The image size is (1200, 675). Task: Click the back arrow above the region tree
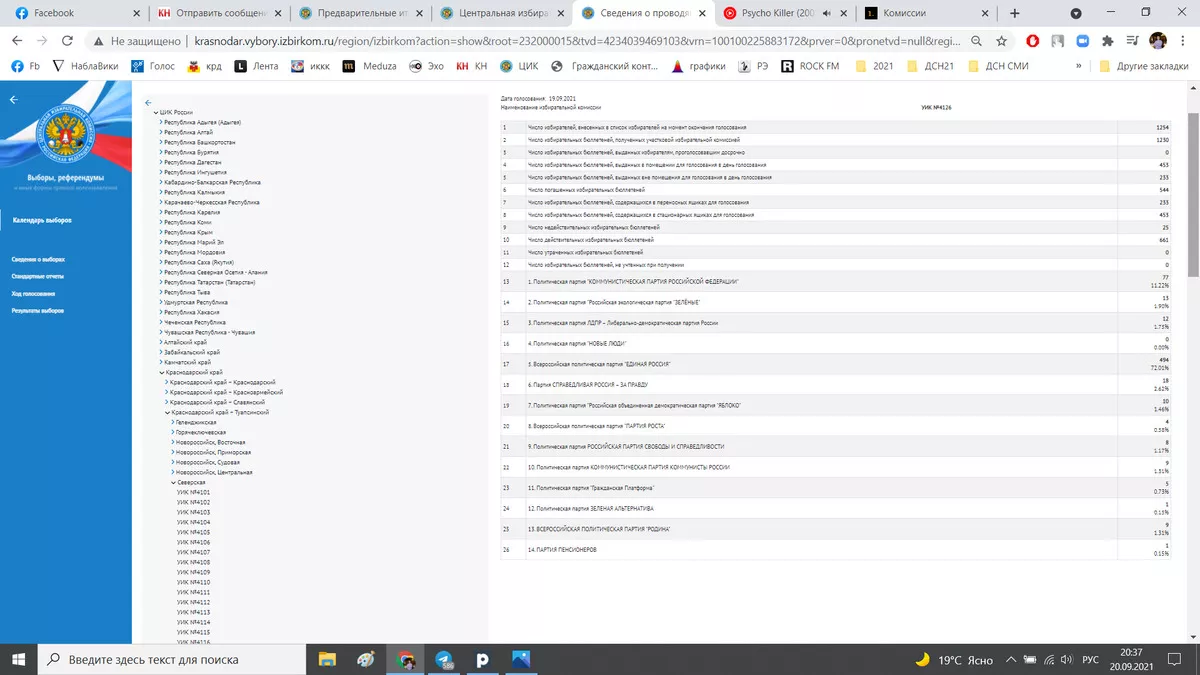pyautogui.click(x=148, y=103)
